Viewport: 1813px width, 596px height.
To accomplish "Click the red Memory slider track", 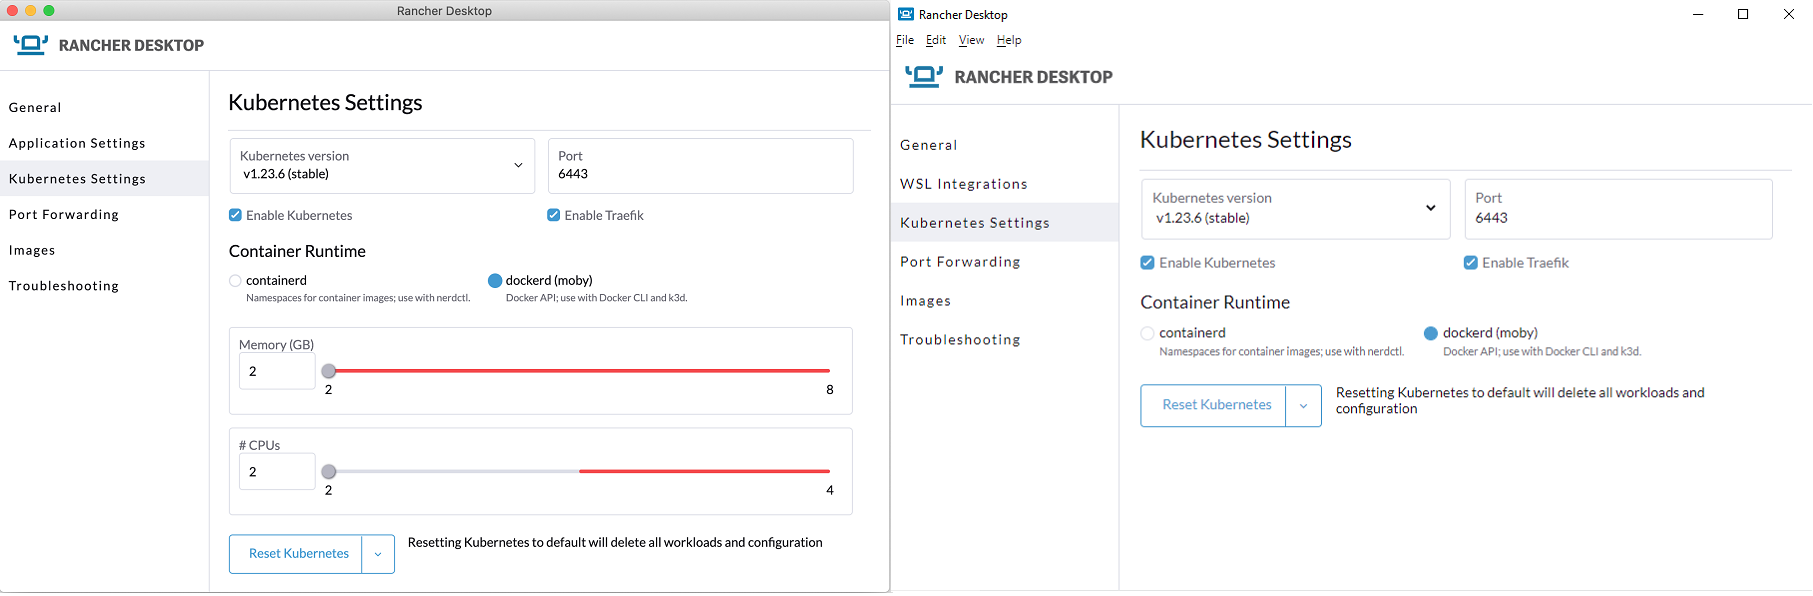I will point(582,371).
